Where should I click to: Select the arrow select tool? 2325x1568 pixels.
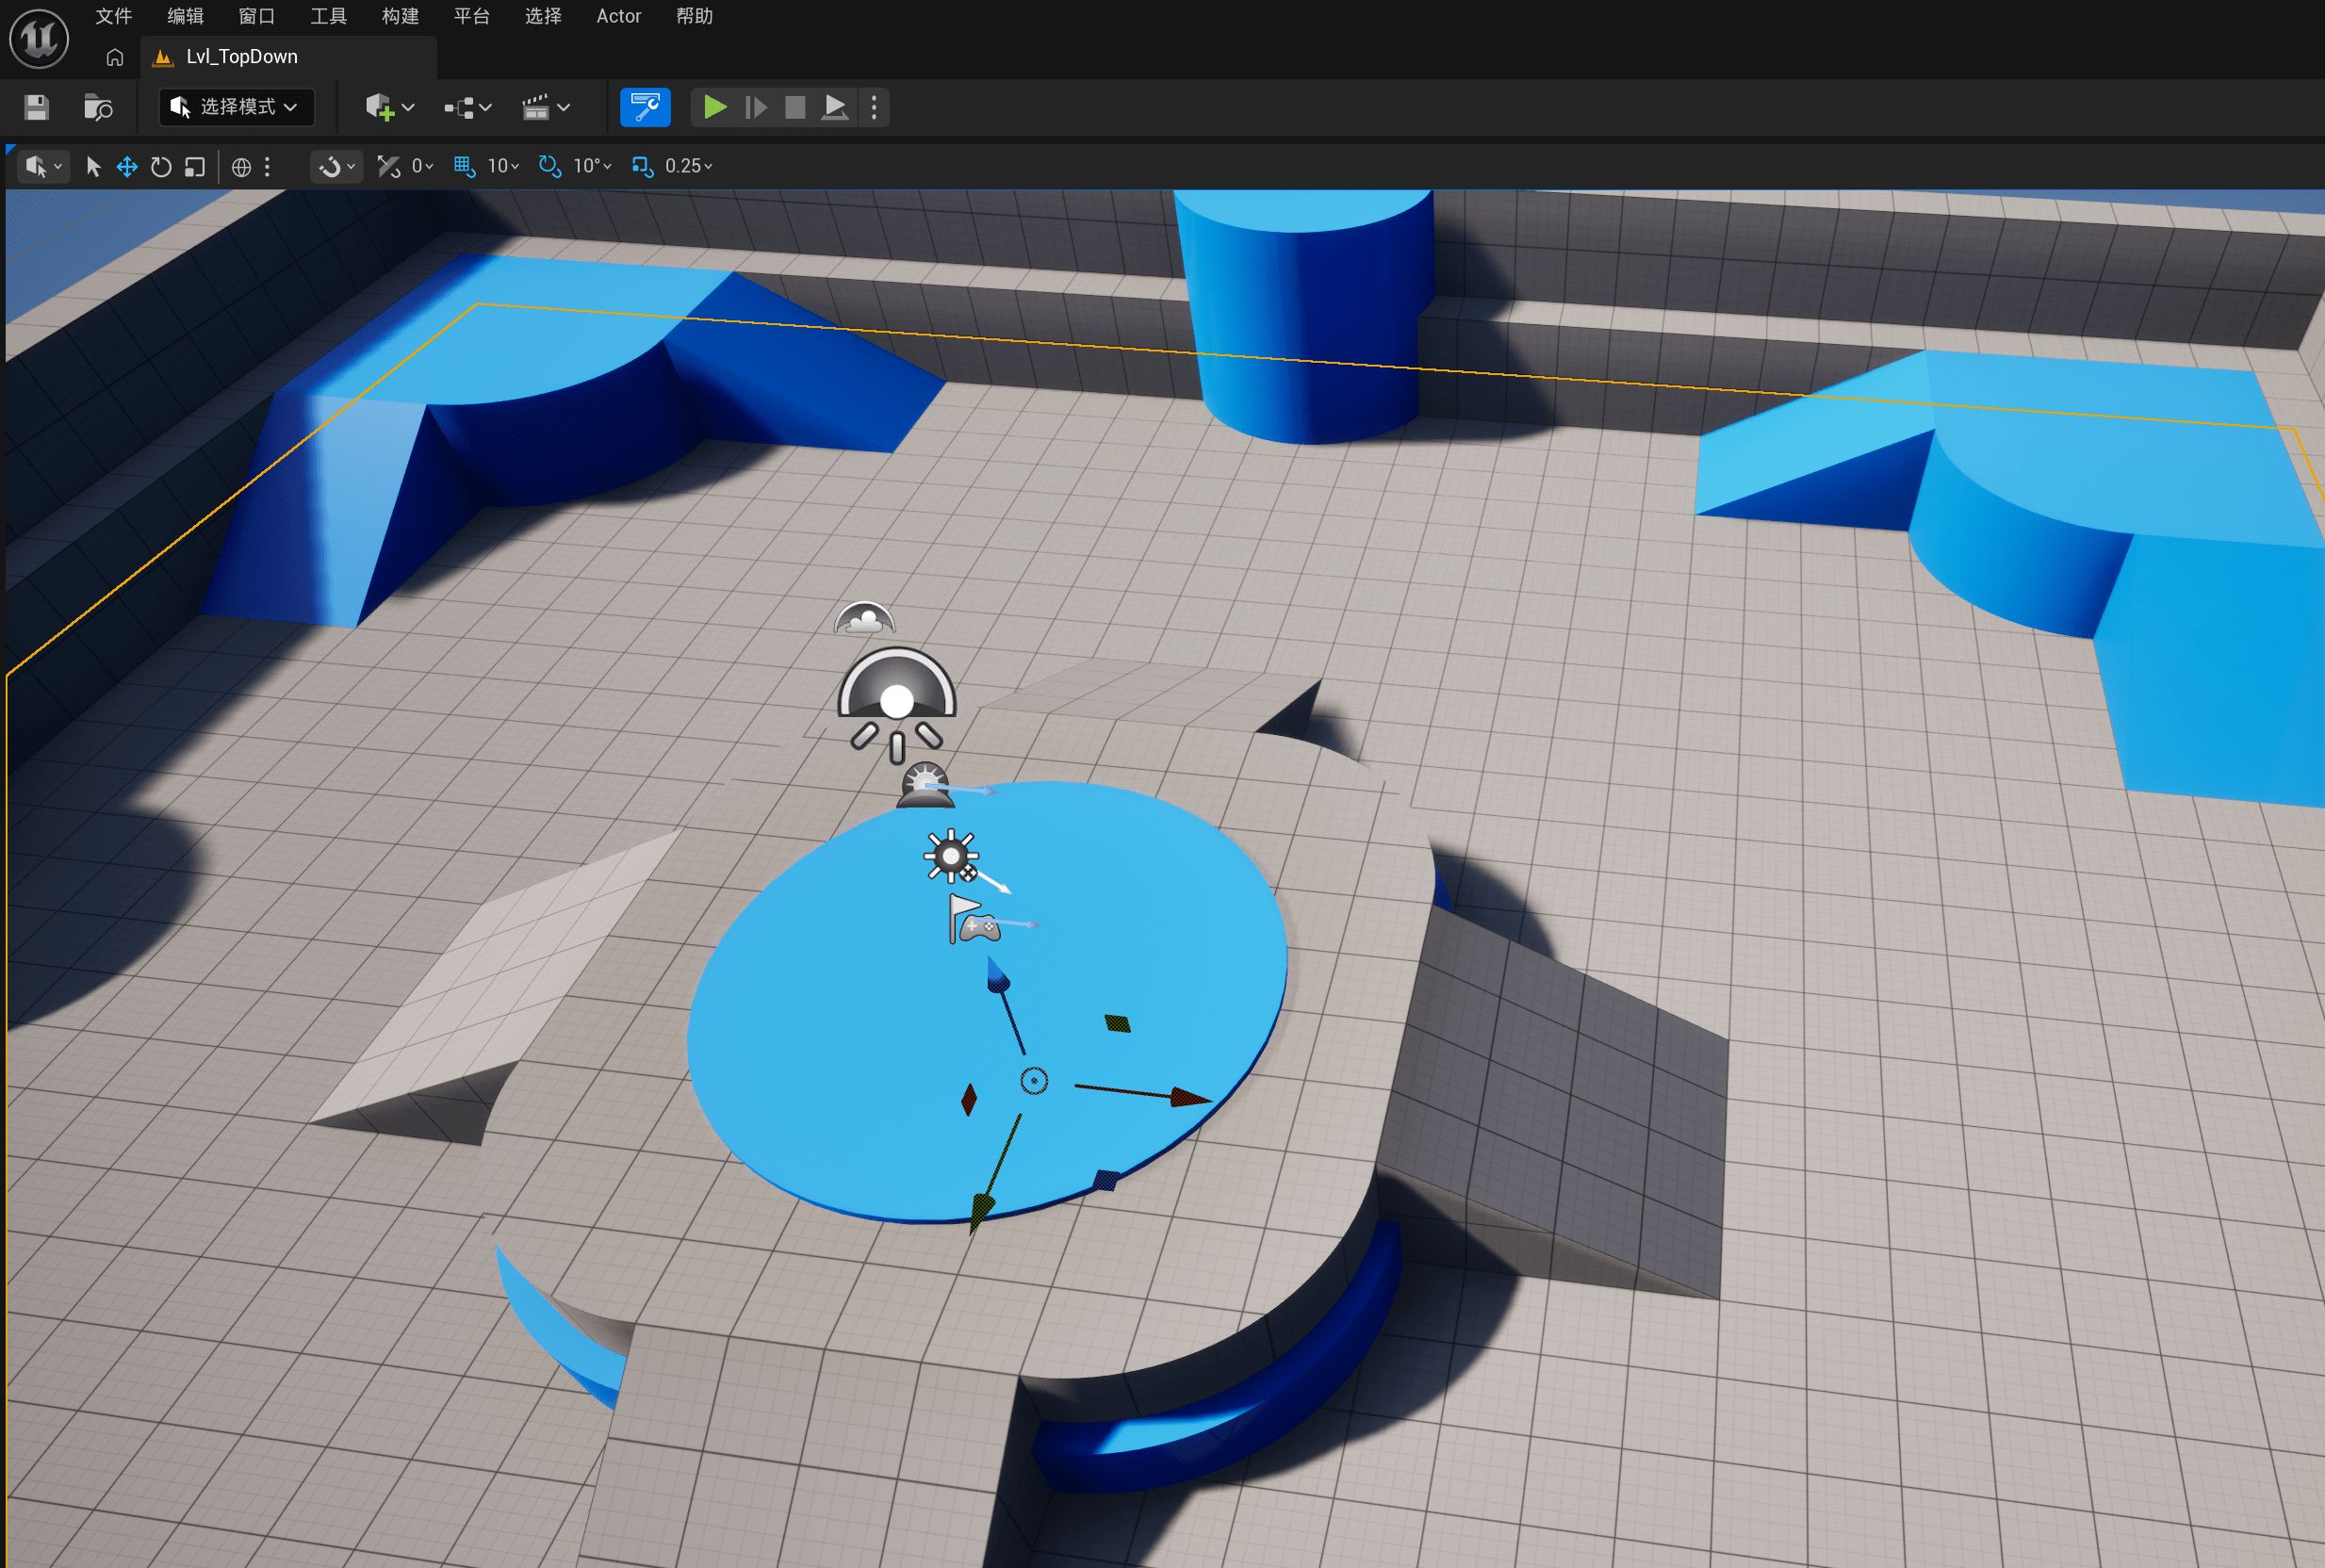coord(93,167)
